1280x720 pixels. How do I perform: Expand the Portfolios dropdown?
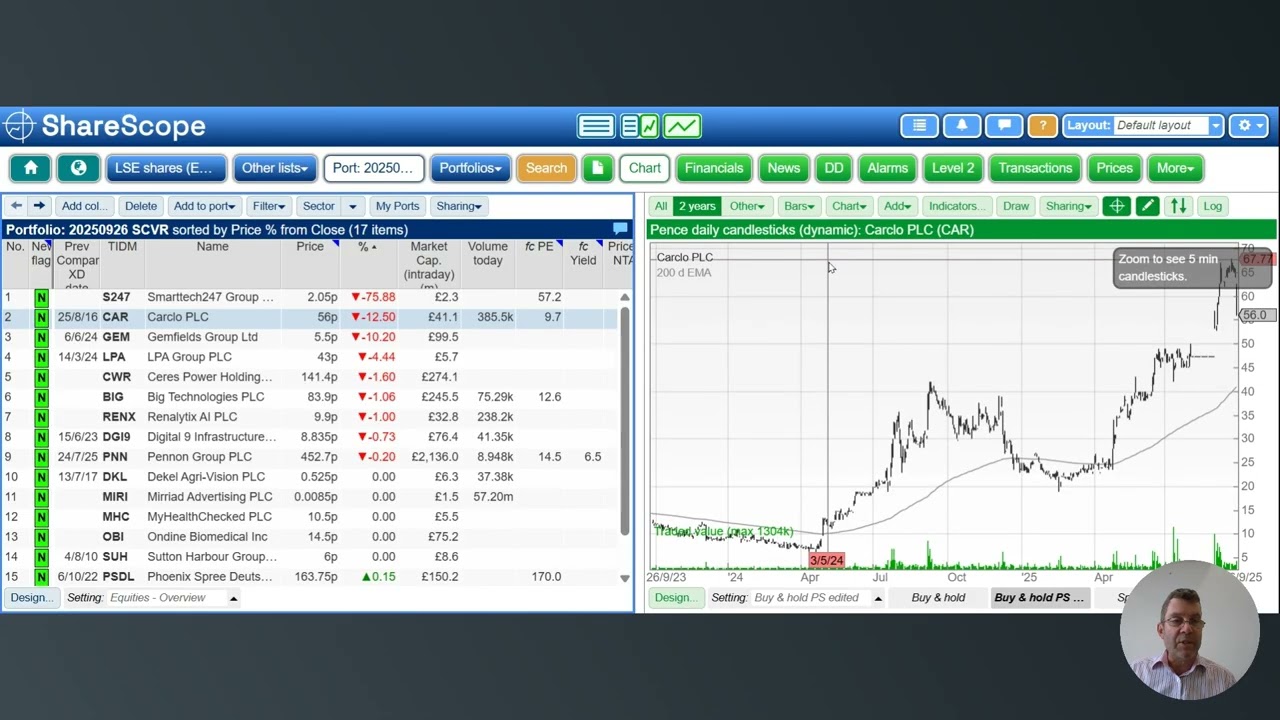coord(470,168)
